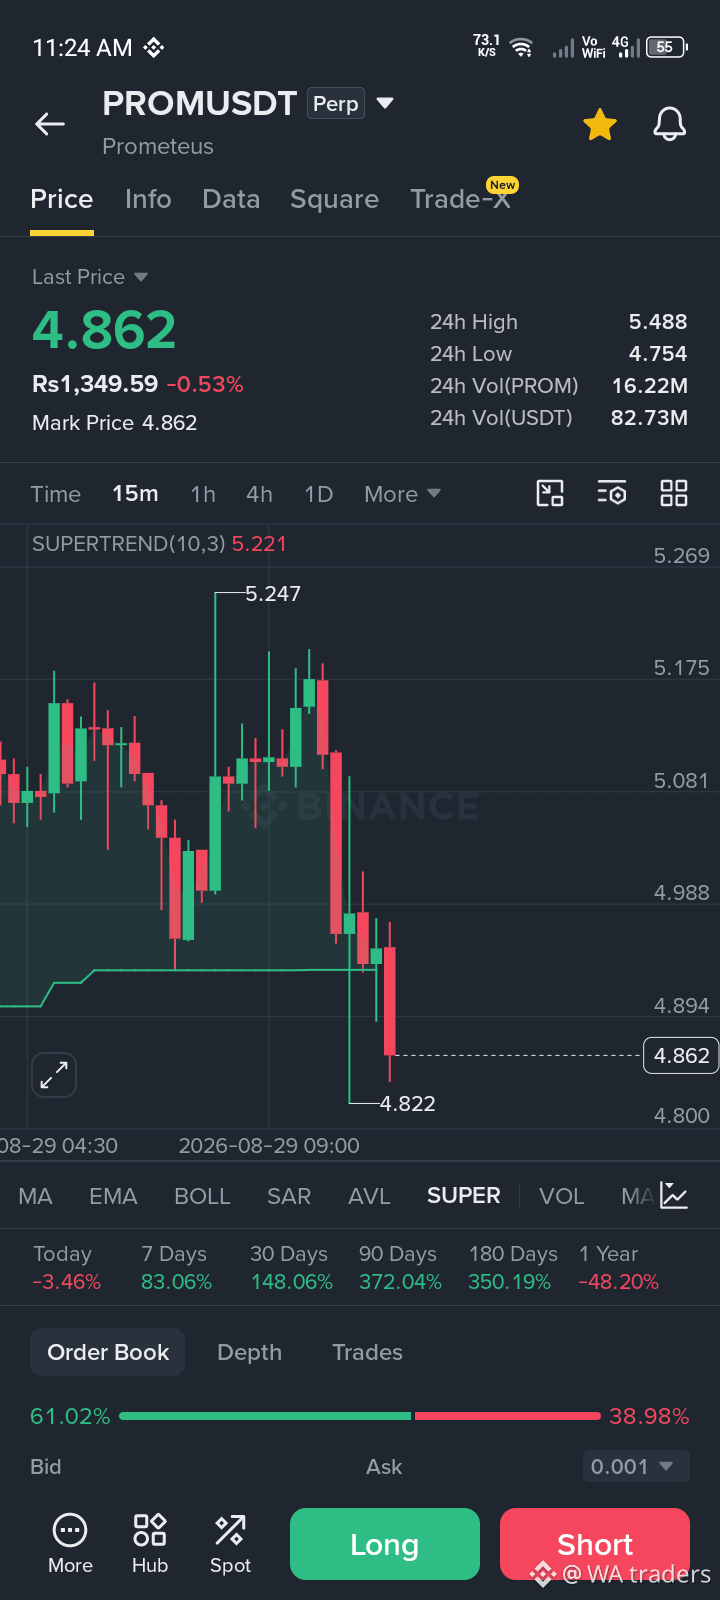The width and height of the screenshot is (720, 1600).
Task: Enable the BOLL indicator
Action: (202, 1196)
